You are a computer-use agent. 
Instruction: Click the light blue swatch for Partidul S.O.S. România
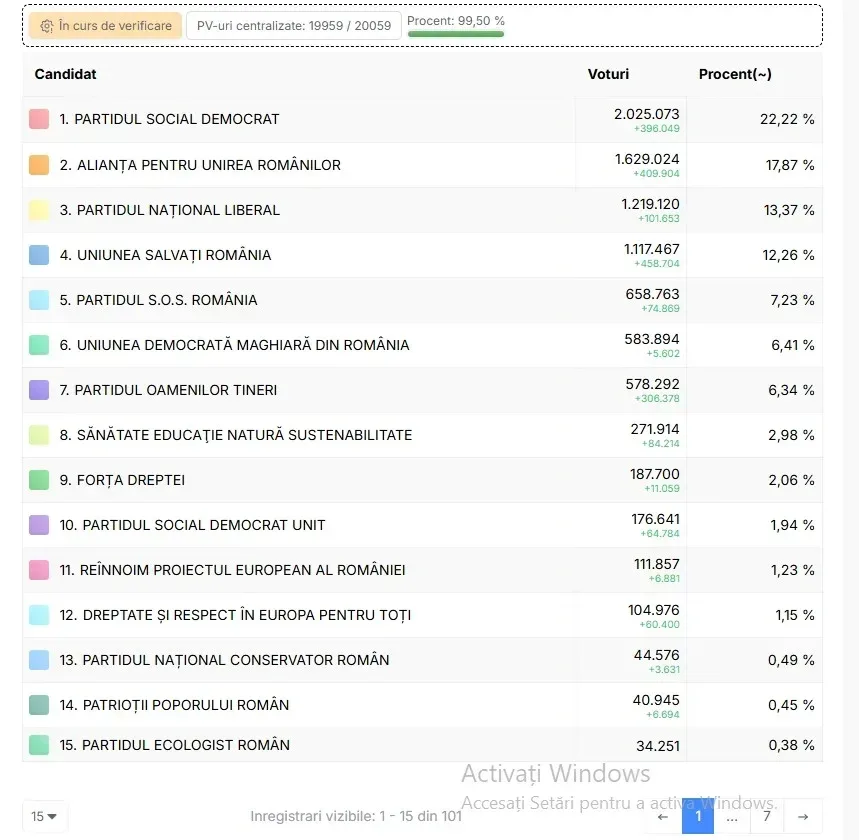click(39, 300)
